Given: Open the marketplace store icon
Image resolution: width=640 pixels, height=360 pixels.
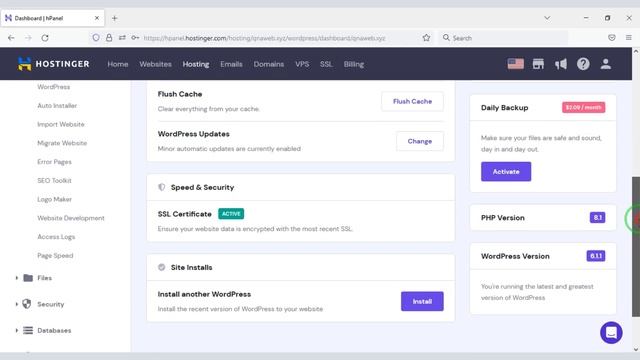Looking at the screenshot, I should coord(538,64).
